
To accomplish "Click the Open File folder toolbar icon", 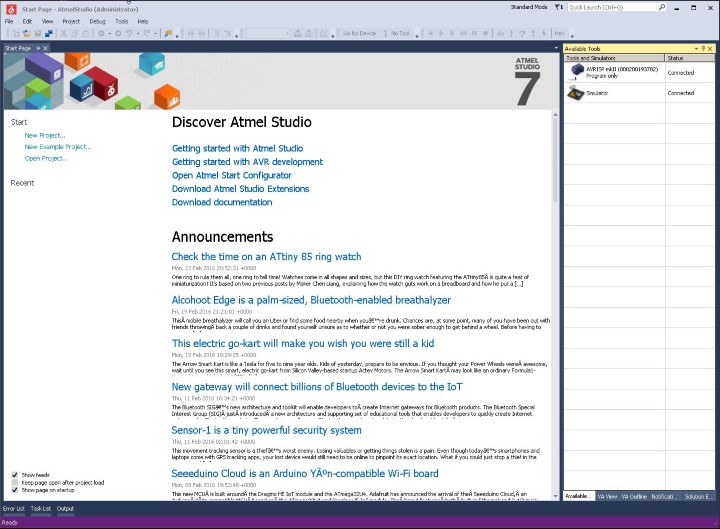I will pyautogui.click(x=27, y=34).
